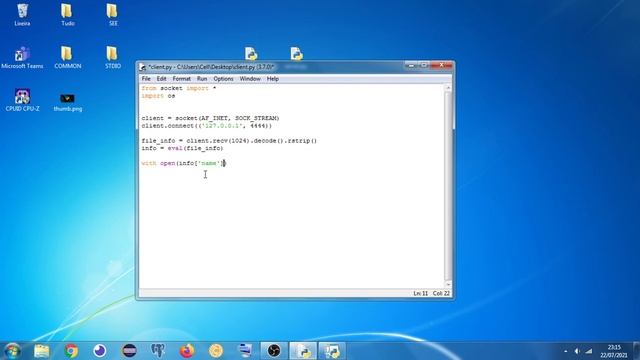Select the left Python file icon behind the IDLE window

(x=251, y=53)
